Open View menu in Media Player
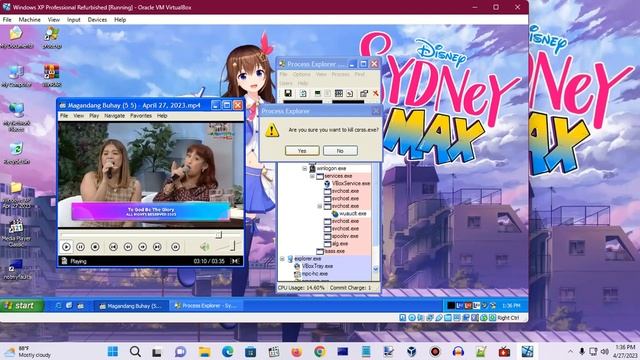This screenshot has width=640, height=360. [x=78, y=116]
